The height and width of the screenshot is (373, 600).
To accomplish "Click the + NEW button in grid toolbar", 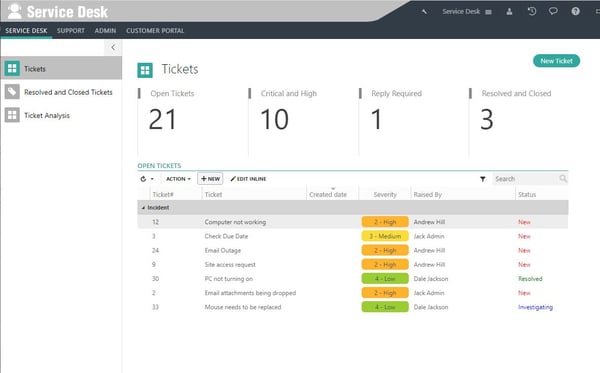I will tap(210, 179).
